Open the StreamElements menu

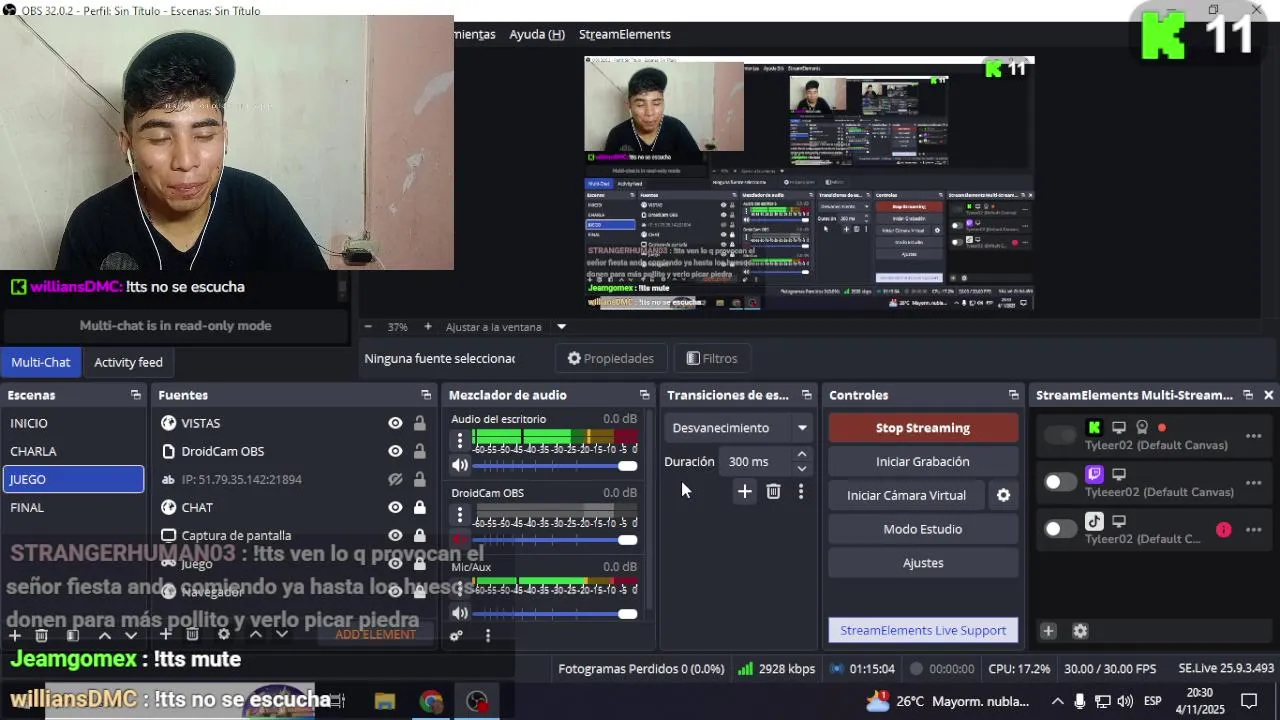pyautogui.click(x=624, y=34)
